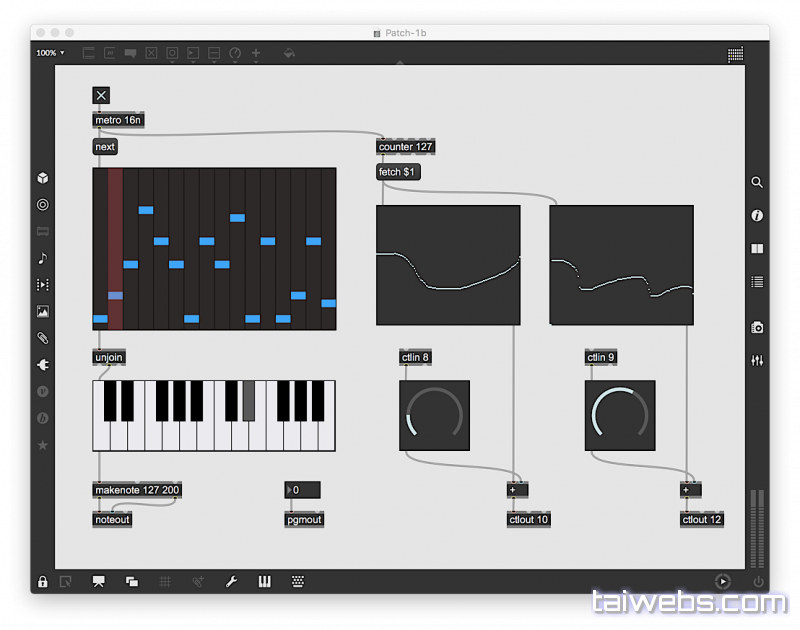Screen dimensions: 800x630
Task: Toggle the X switch above metro 16n
Action: click(x=101, y=95)
